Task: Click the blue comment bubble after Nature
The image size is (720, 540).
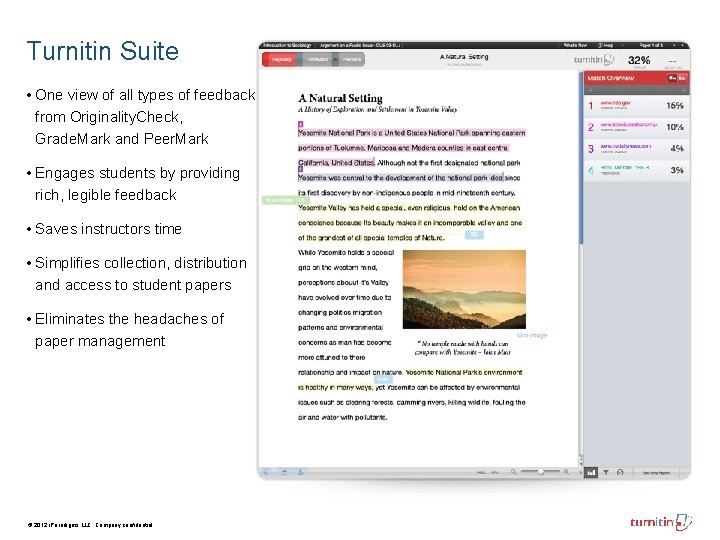Action: [x=474, y=235]
